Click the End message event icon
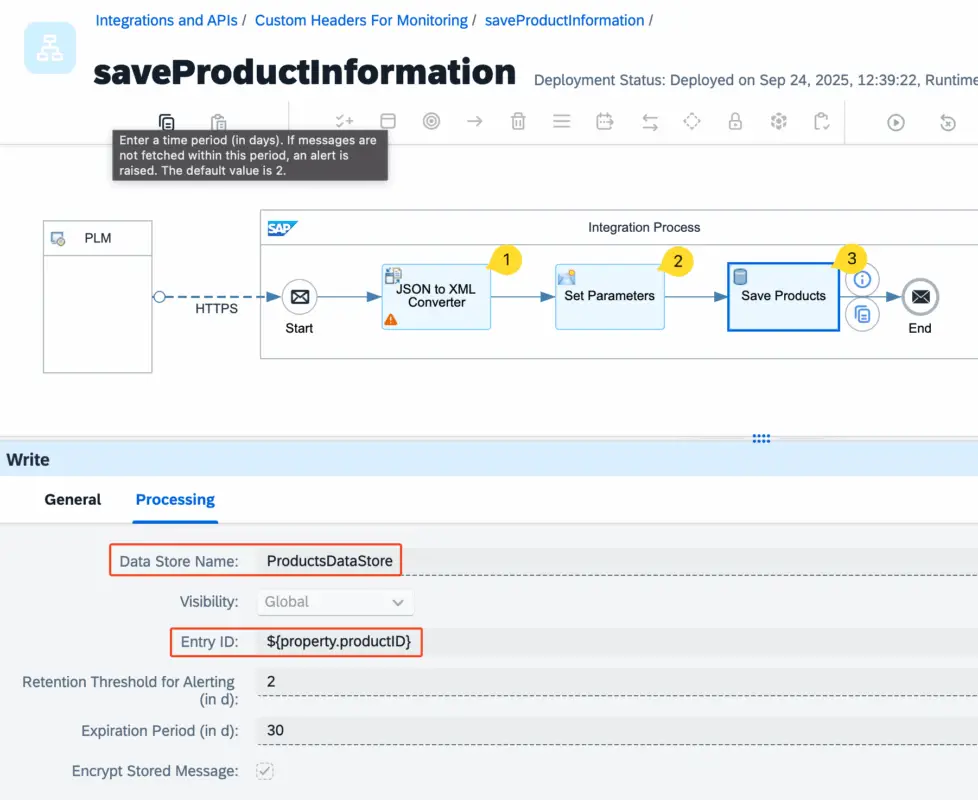Screen dimensions: 978x800 pos(919,297)
